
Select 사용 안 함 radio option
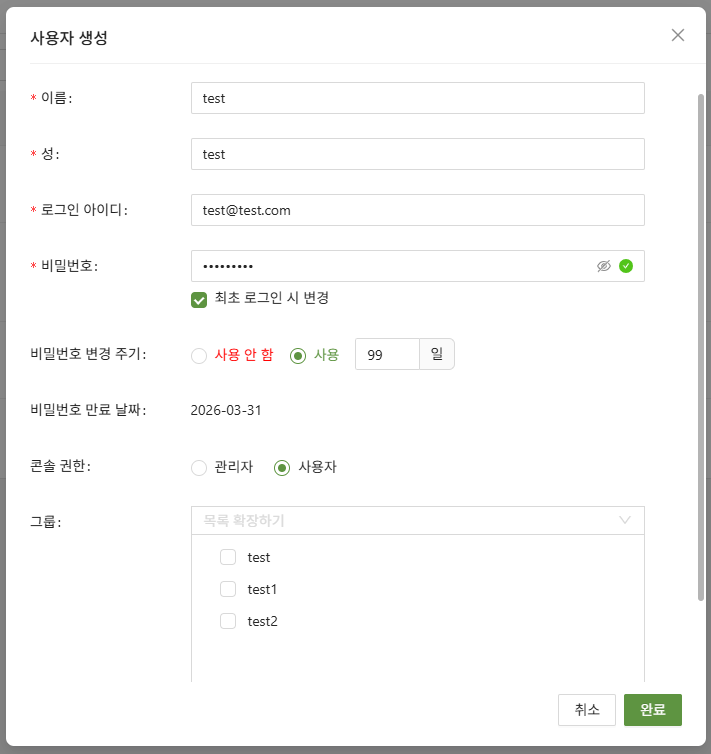(199, 355)
